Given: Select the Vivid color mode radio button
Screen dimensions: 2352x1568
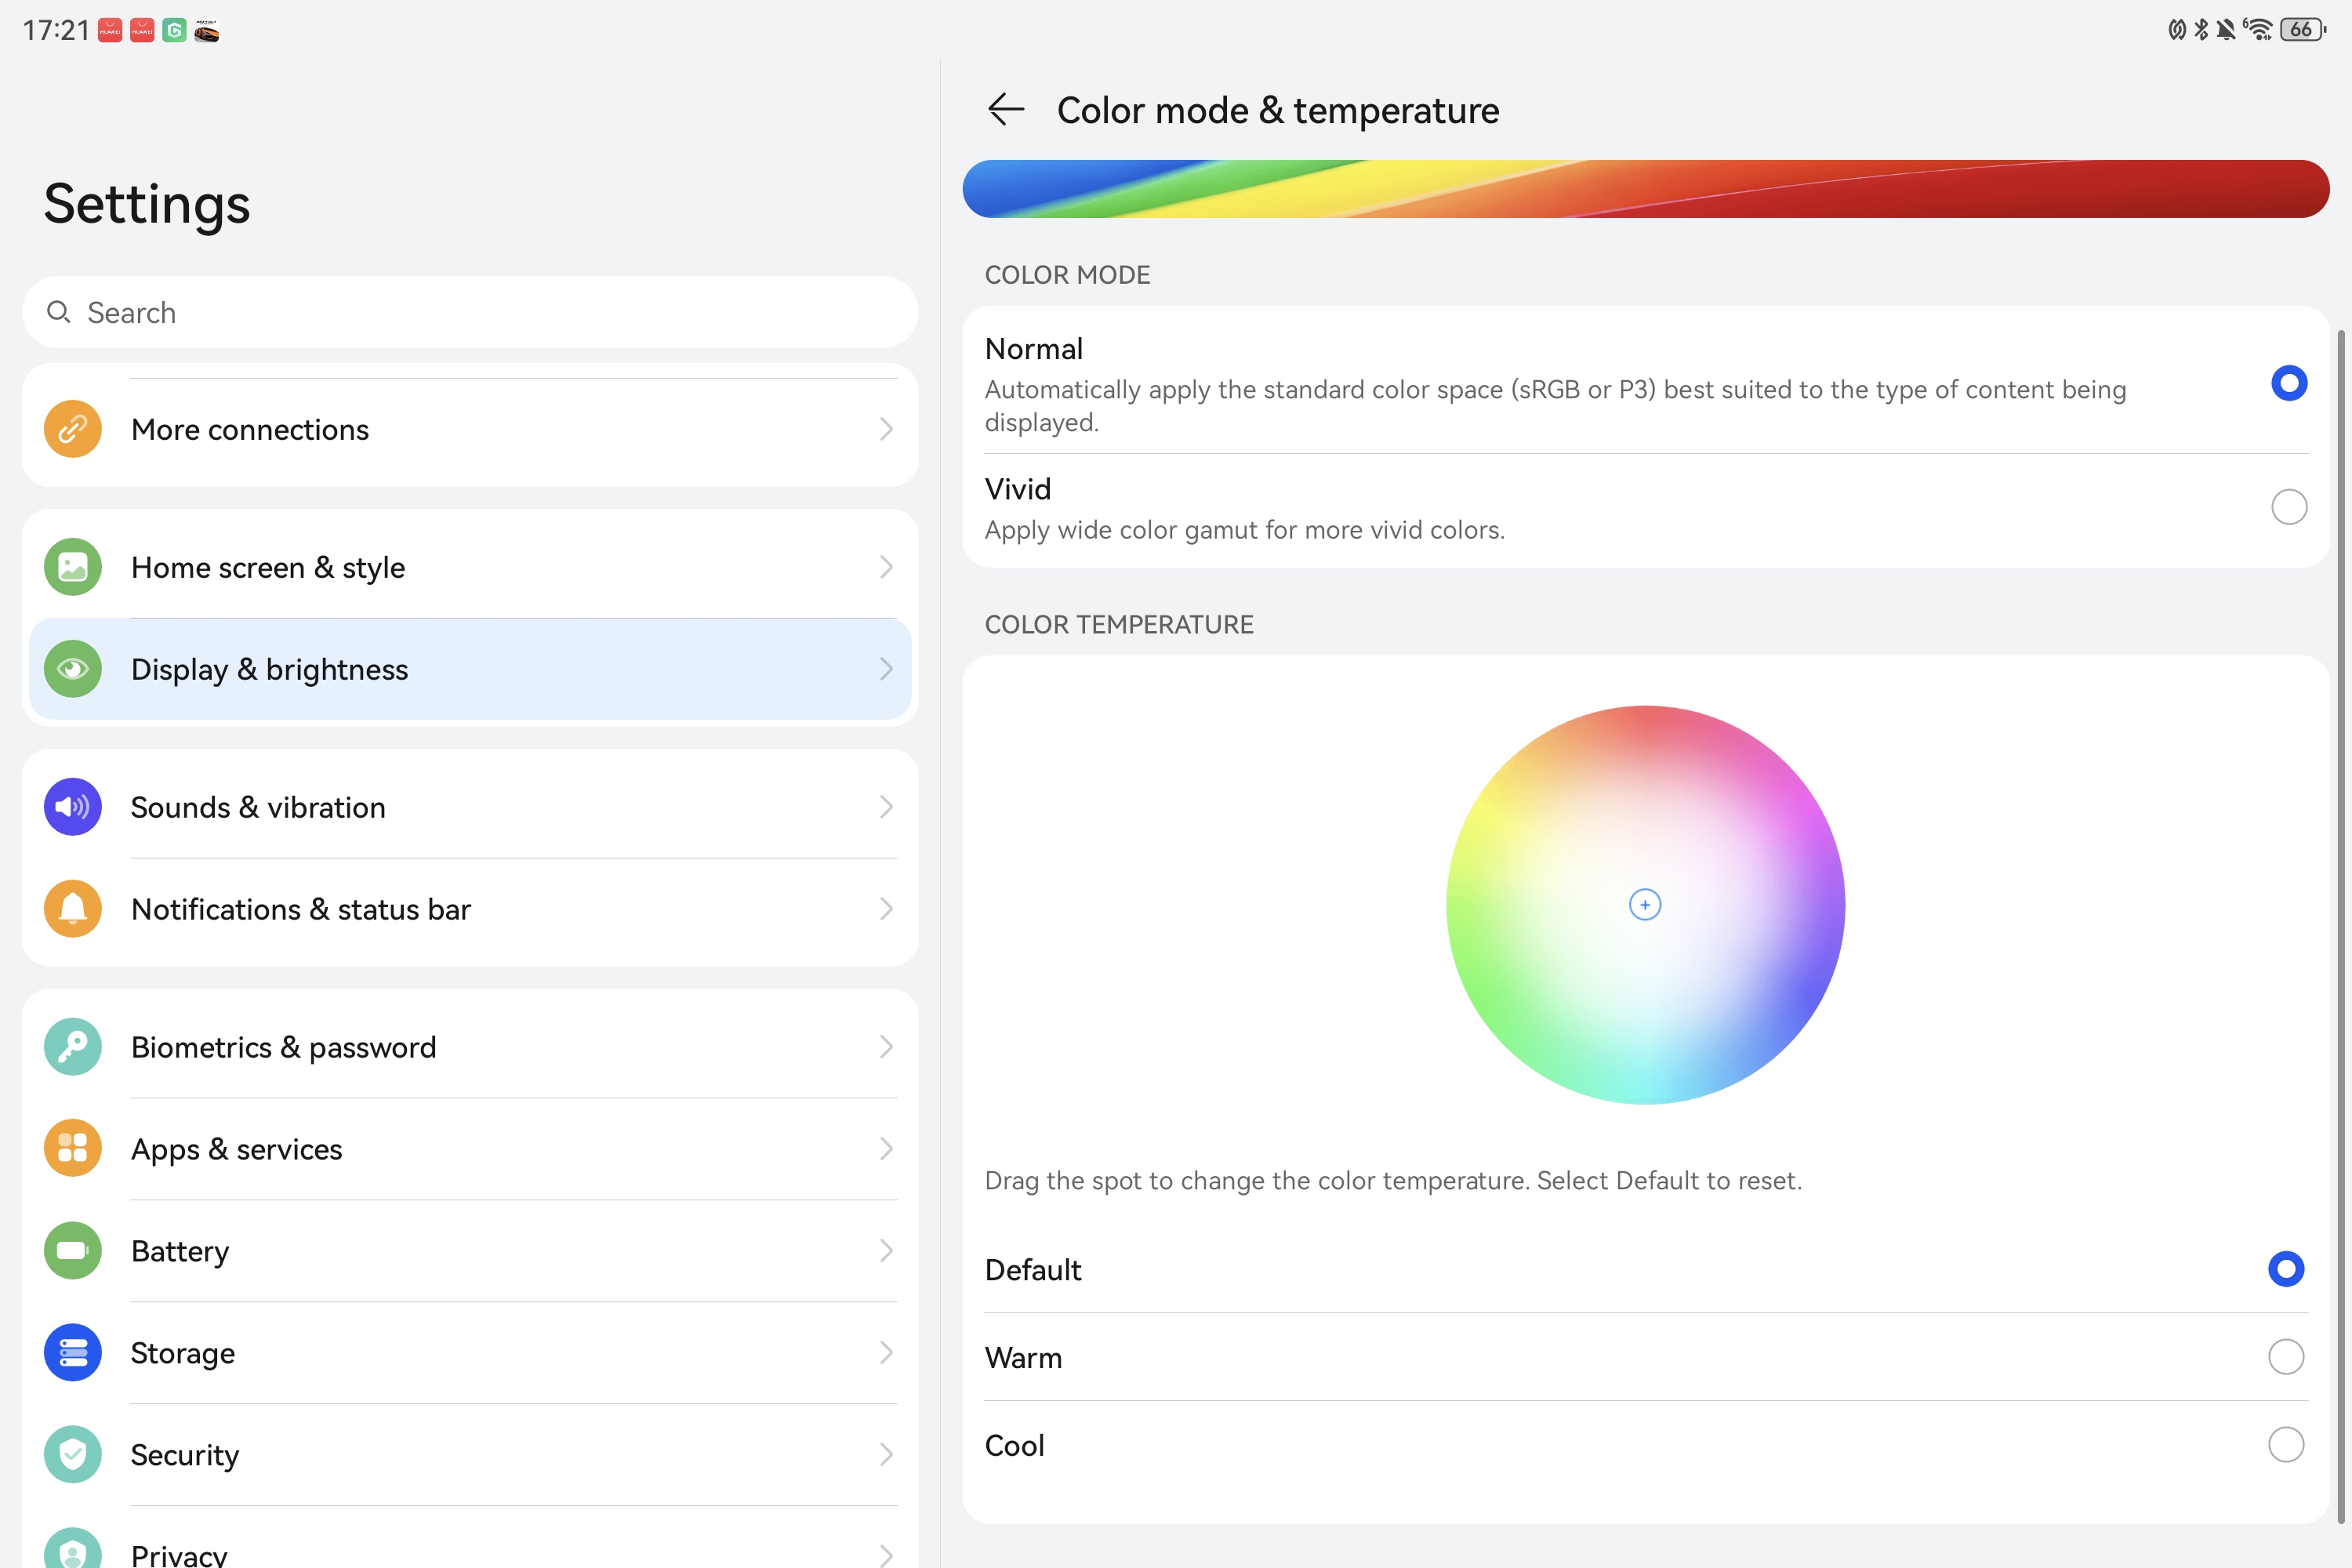Looking at the screenshot, I should click(x=2289, y=507).
